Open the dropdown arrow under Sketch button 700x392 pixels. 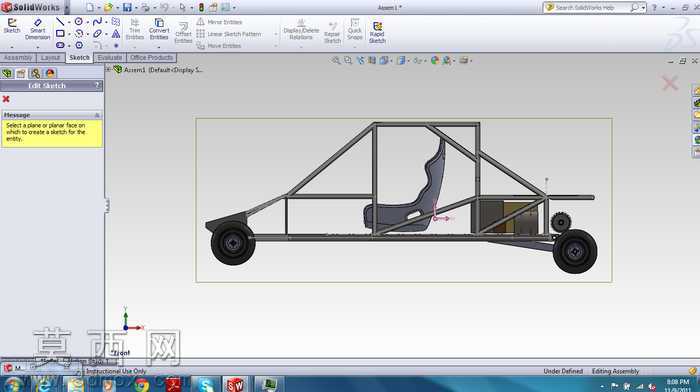(12, 46)
